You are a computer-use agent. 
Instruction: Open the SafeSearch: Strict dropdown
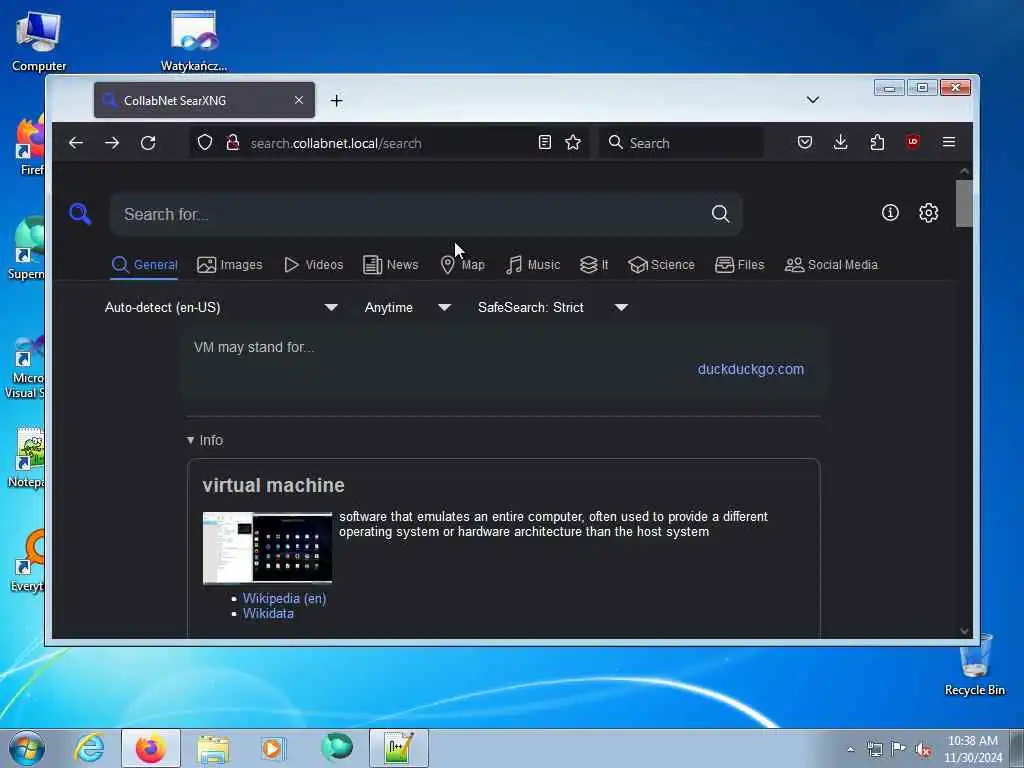pos(552,307)
